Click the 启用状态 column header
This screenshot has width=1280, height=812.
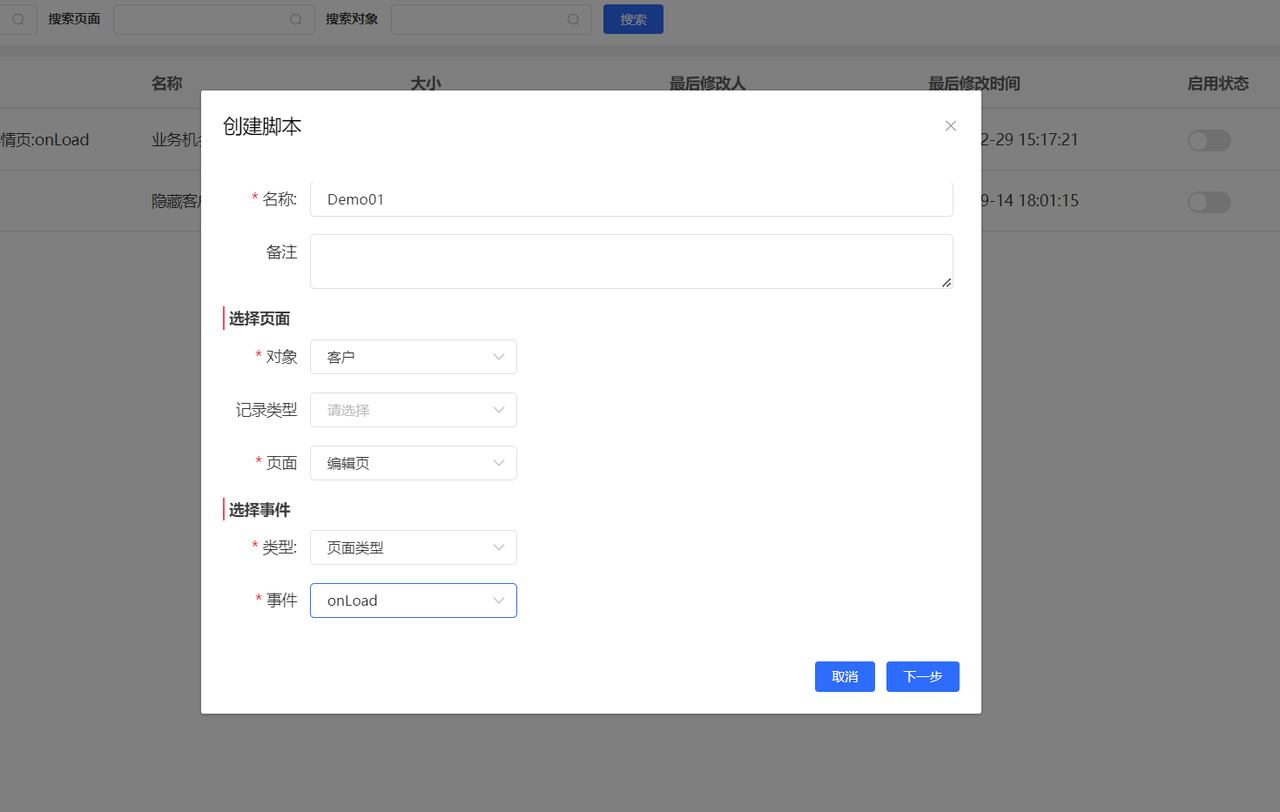(1217, 83)
